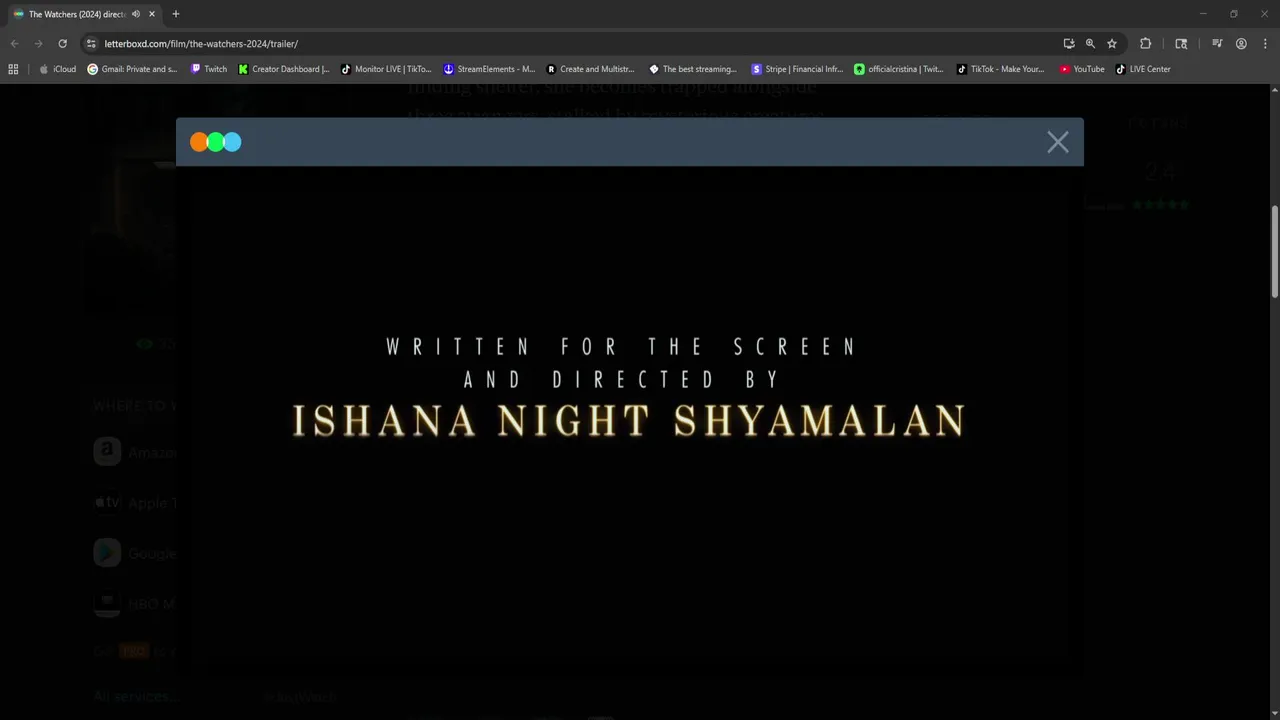Click the trailer video showing Ishana Night Shyamalan credit
Viewport: 1280px width, 720px height.
[630, 420]
